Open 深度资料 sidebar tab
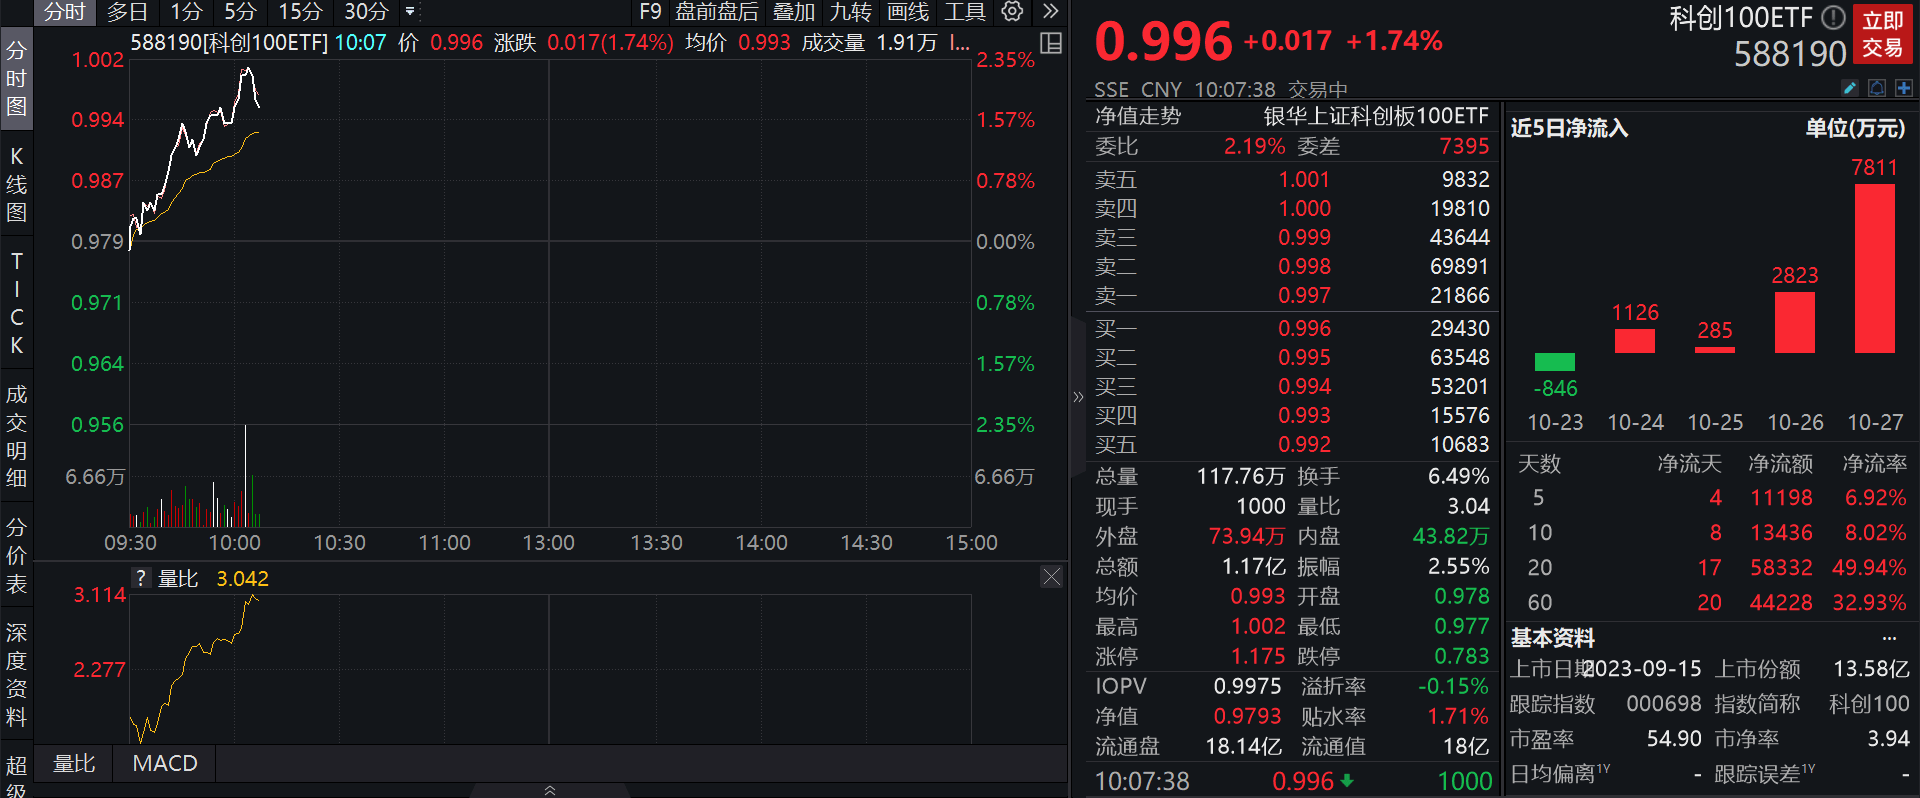 (16, 674)
